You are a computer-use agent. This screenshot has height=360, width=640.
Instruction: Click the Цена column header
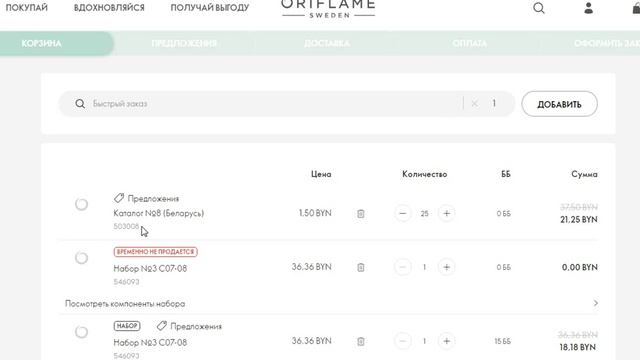coord(321,174)
